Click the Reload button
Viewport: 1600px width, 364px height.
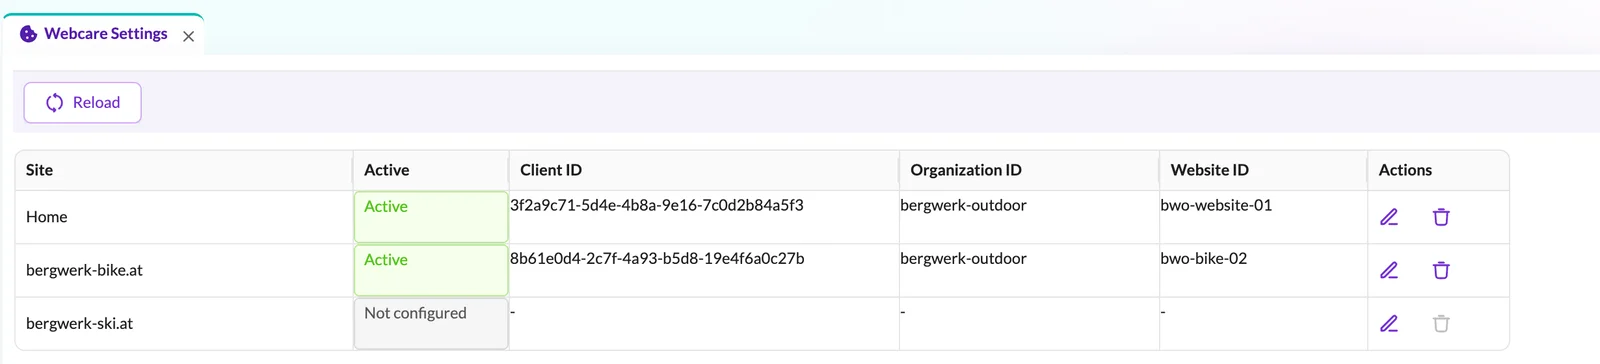[82, 102]
